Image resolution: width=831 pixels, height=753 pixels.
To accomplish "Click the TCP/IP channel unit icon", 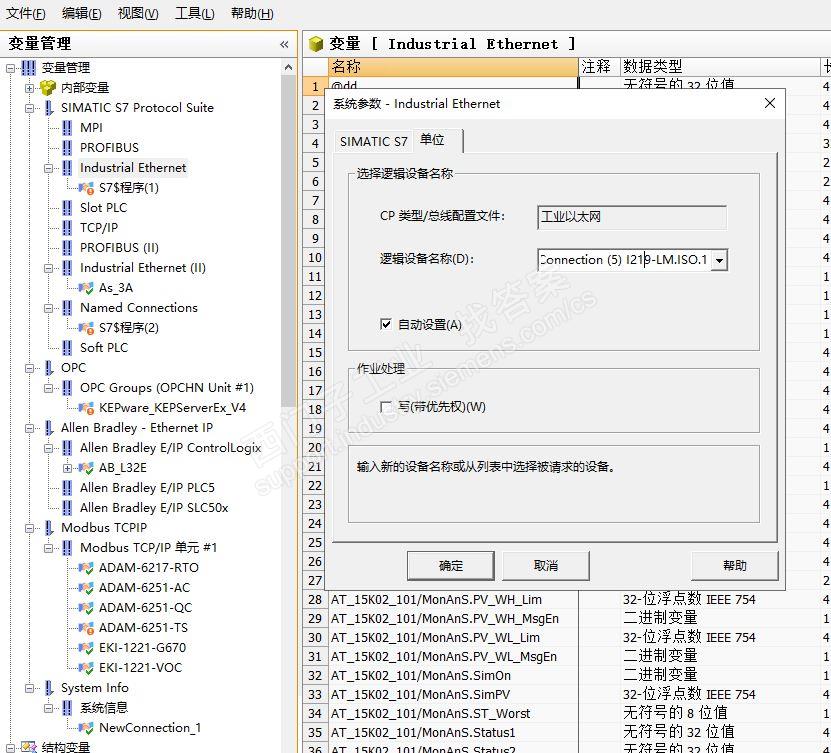I will tap(67, 228).
